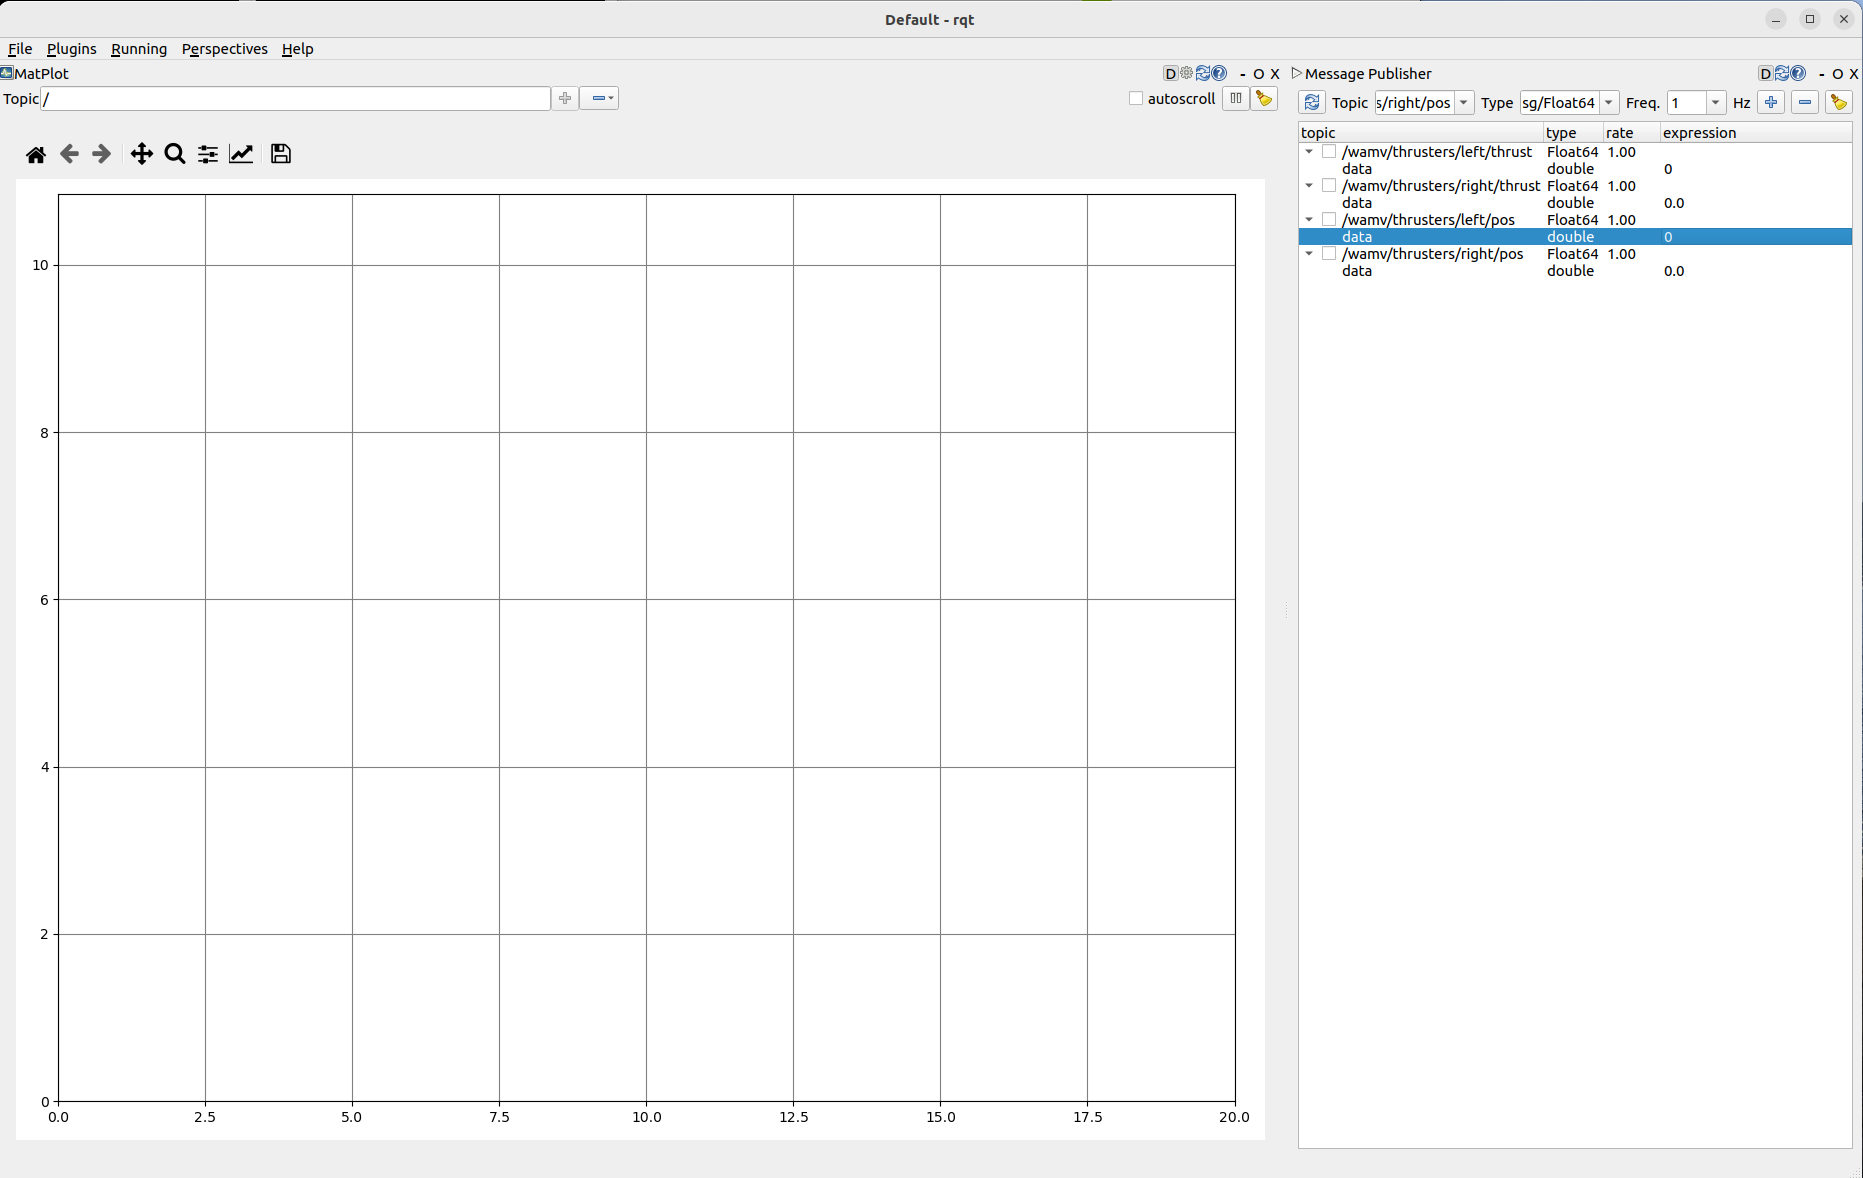Screen dimensions: 1863x1178
Task: Select the Zoom to rectangle tool
Action: click(x=175, y=154)
